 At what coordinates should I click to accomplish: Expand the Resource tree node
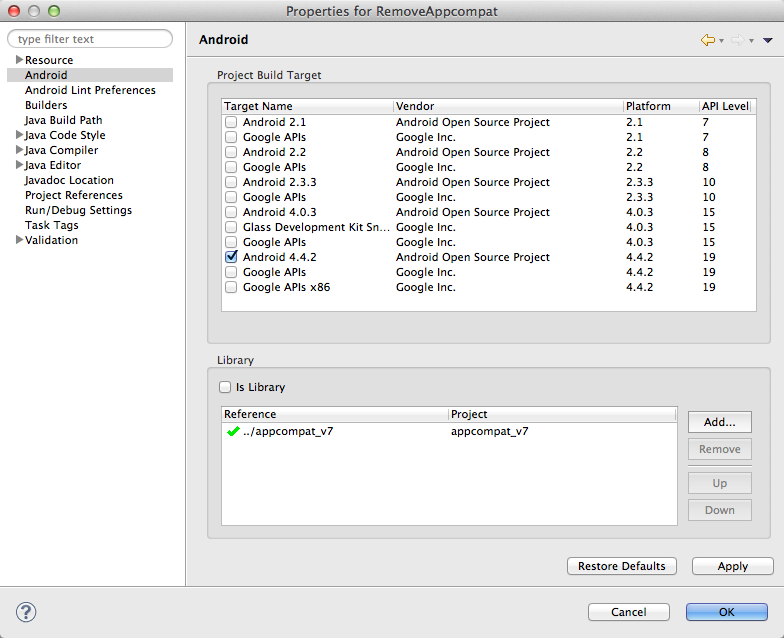tap(19, 60)
